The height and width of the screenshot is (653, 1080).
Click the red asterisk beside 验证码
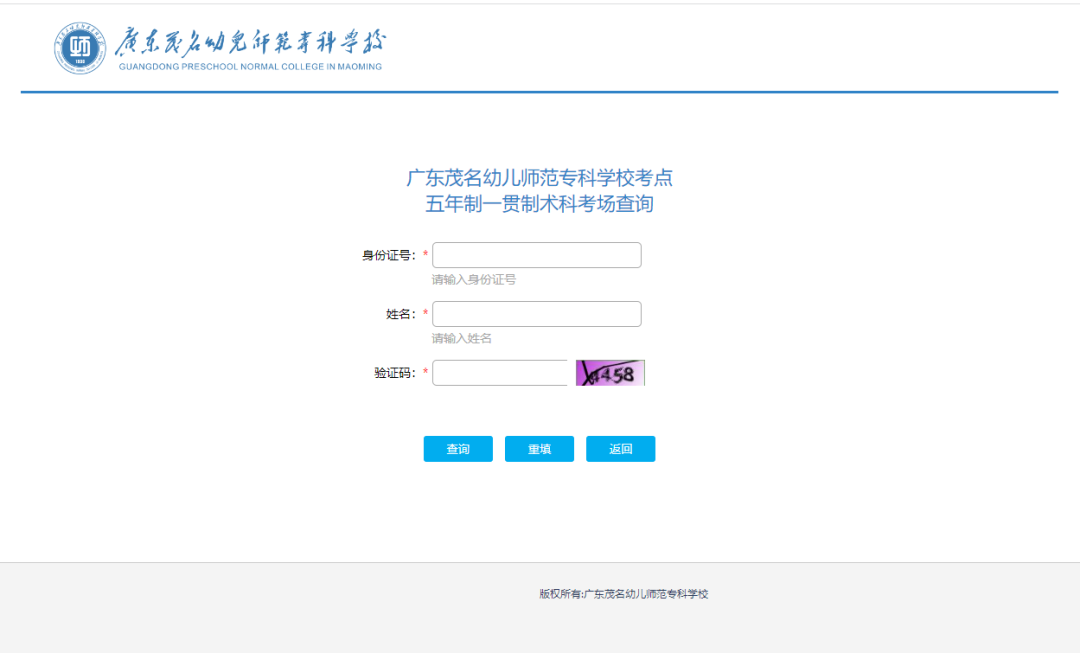(x=425, y=373)
